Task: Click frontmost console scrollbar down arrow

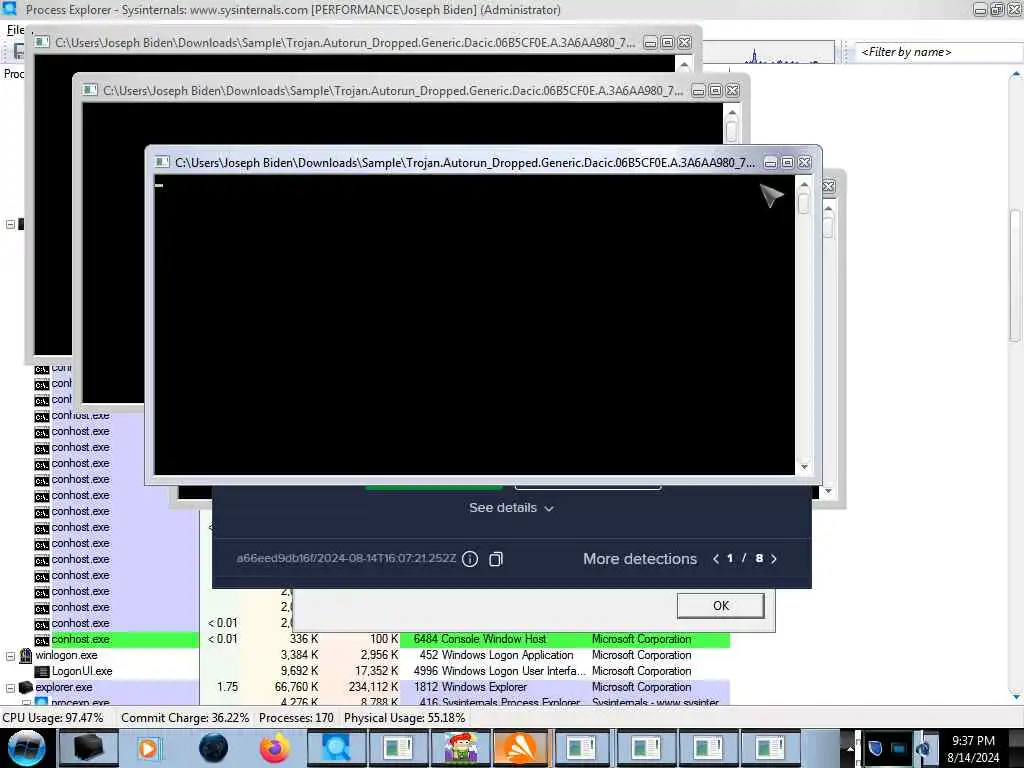Action: [804, 466]
